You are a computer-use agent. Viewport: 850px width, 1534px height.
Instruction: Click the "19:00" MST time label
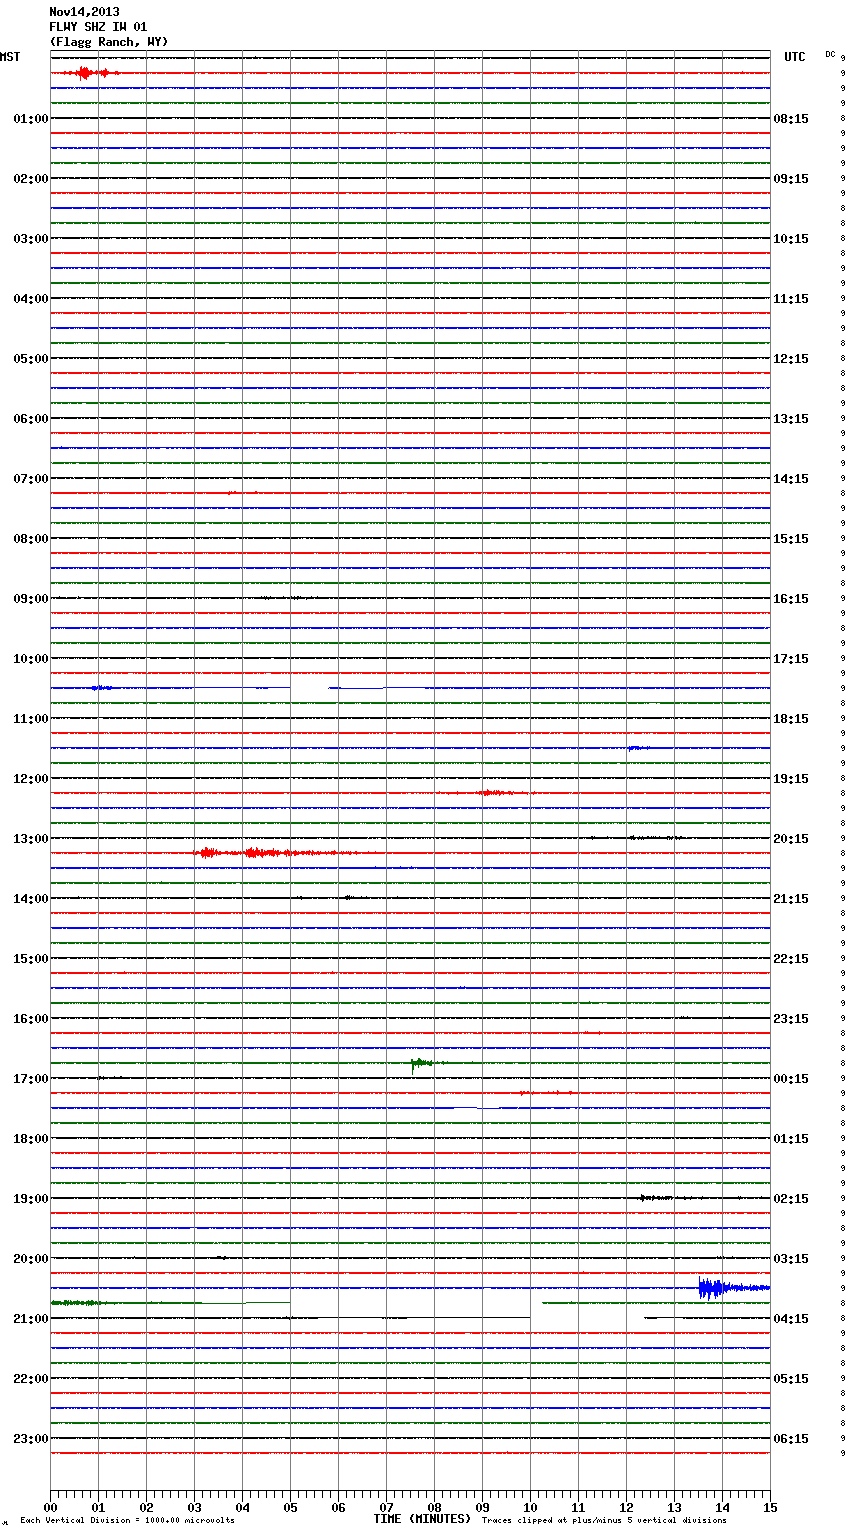click(31, 1199)
